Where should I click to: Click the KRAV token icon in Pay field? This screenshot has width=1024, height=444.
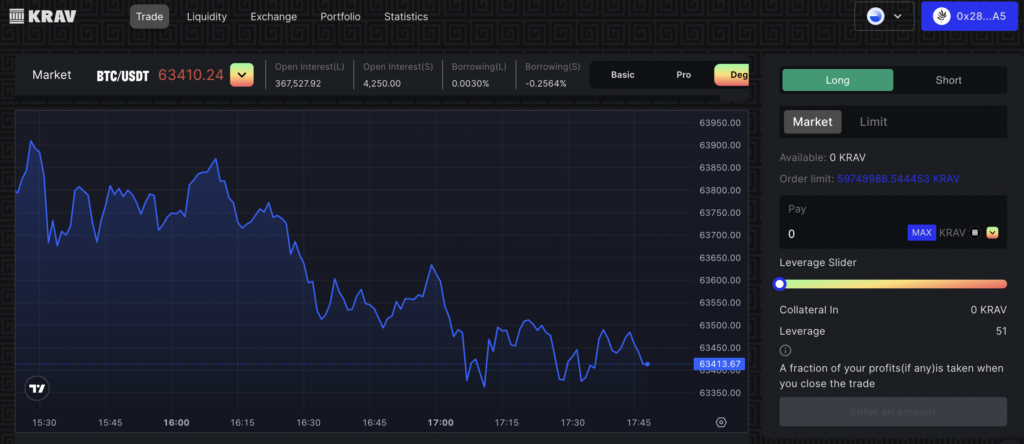(975, 232)
